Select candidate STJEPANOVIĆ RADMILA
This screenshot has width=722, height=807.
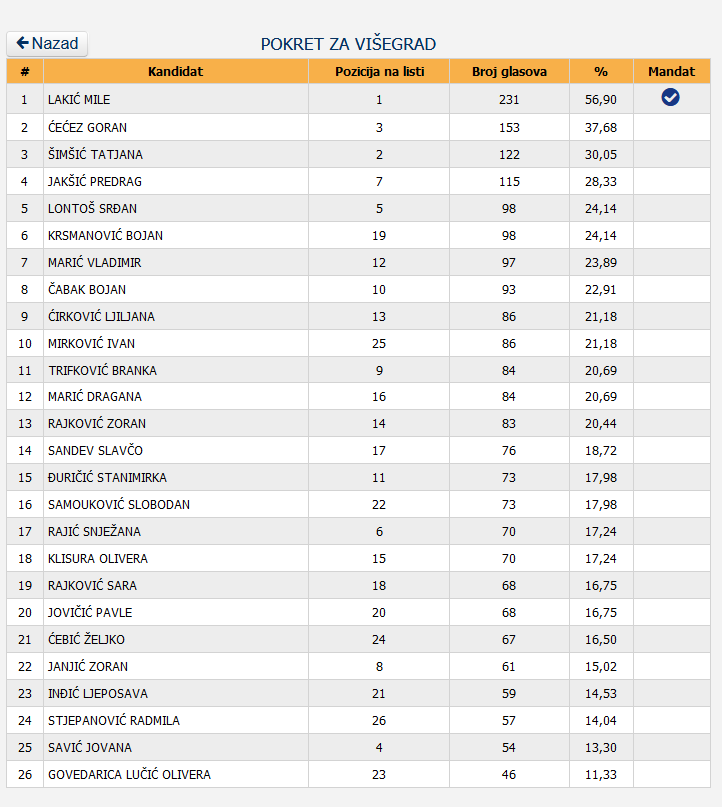click(x=114, y=721)
